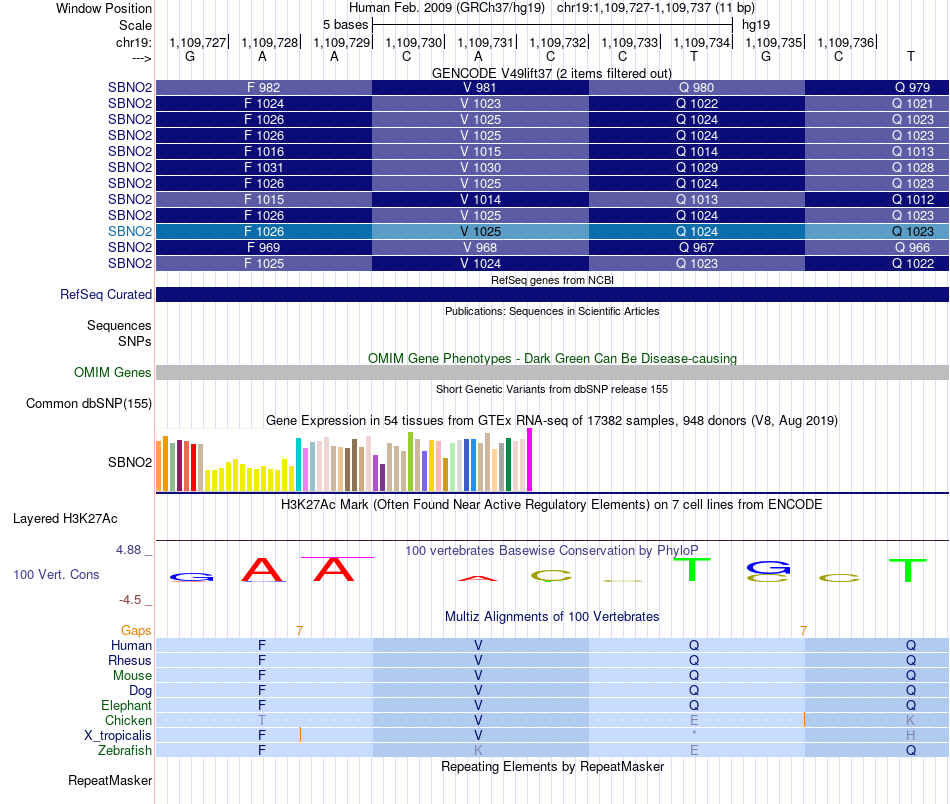
Task: Select the H residue in the X_tropicalis row
Action: (911, 736)
